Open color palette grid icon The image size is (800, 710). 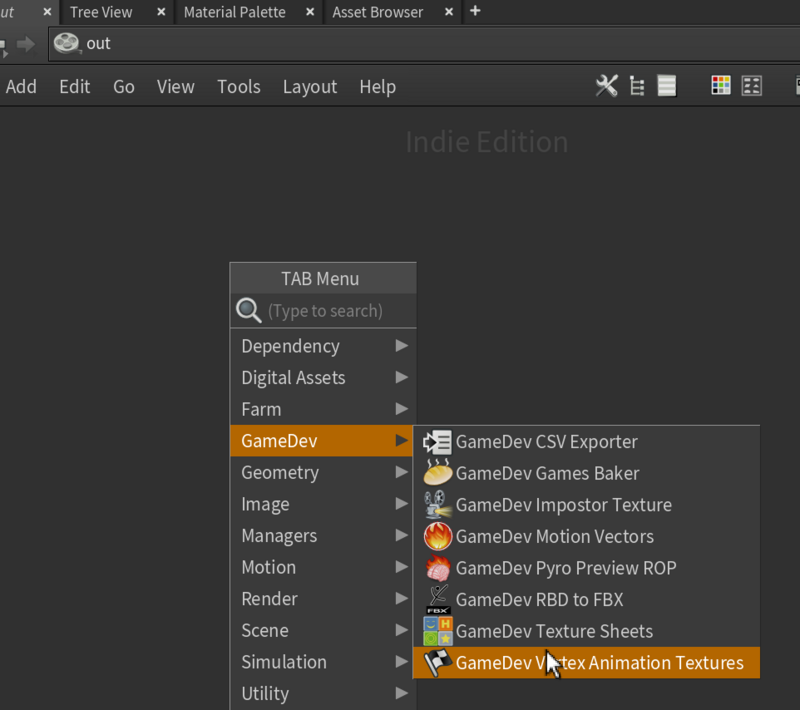(721, 86)
